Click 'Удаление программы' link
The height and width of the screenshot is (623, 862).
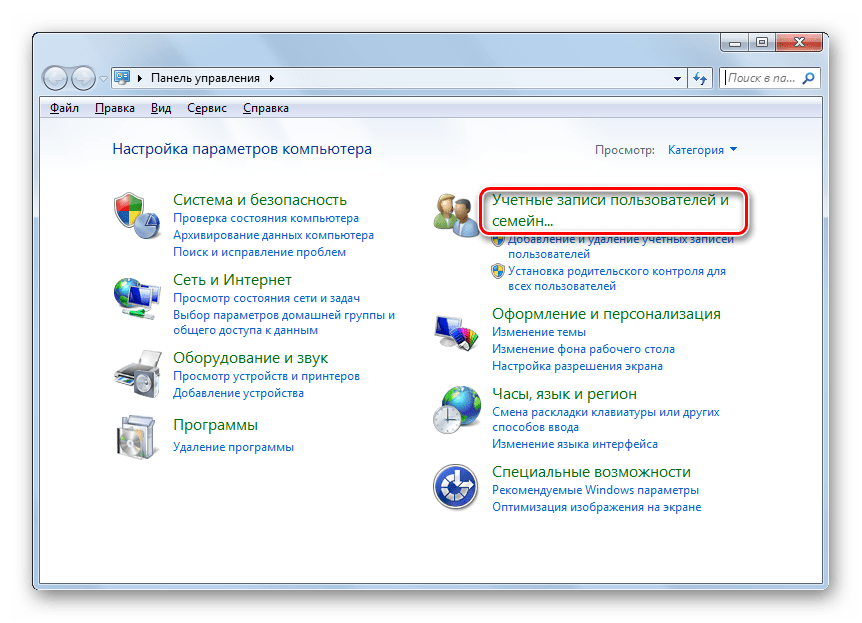234,447
